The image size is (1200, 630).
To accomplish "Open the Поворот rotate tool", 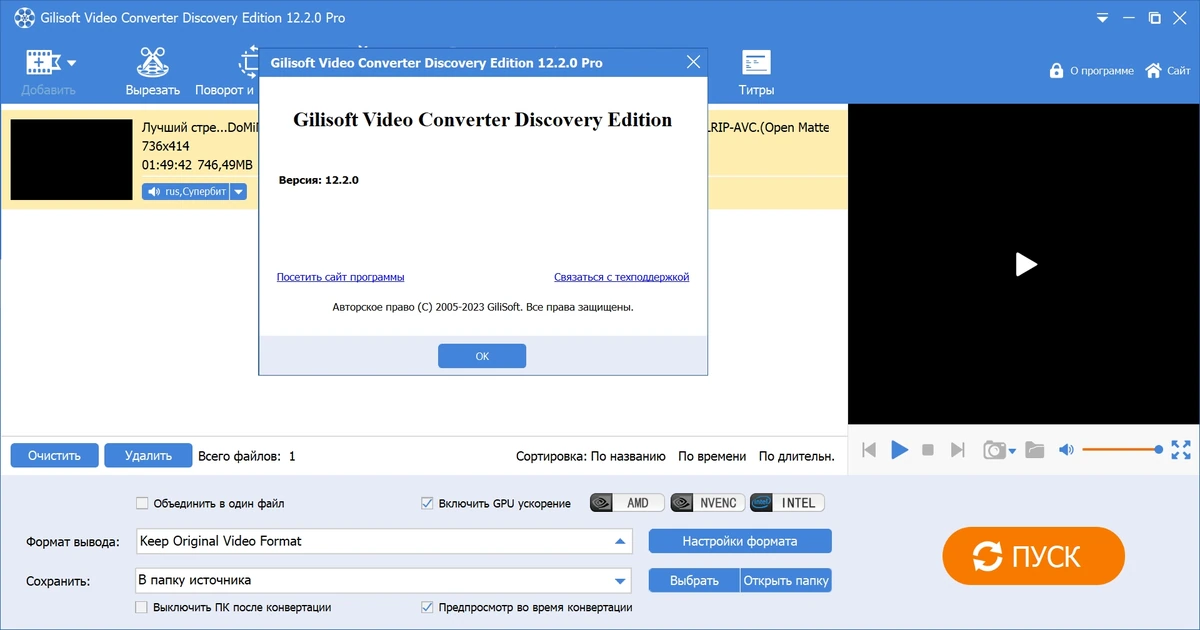I will pos(226,71).
